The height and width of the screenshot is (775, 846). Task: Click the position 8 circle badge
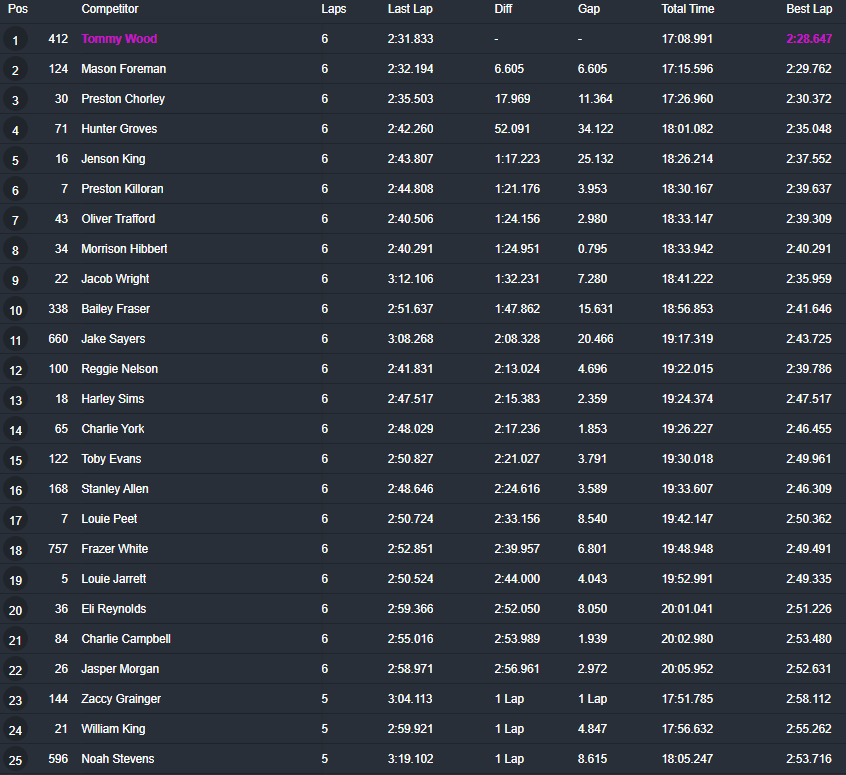[15, 251]
